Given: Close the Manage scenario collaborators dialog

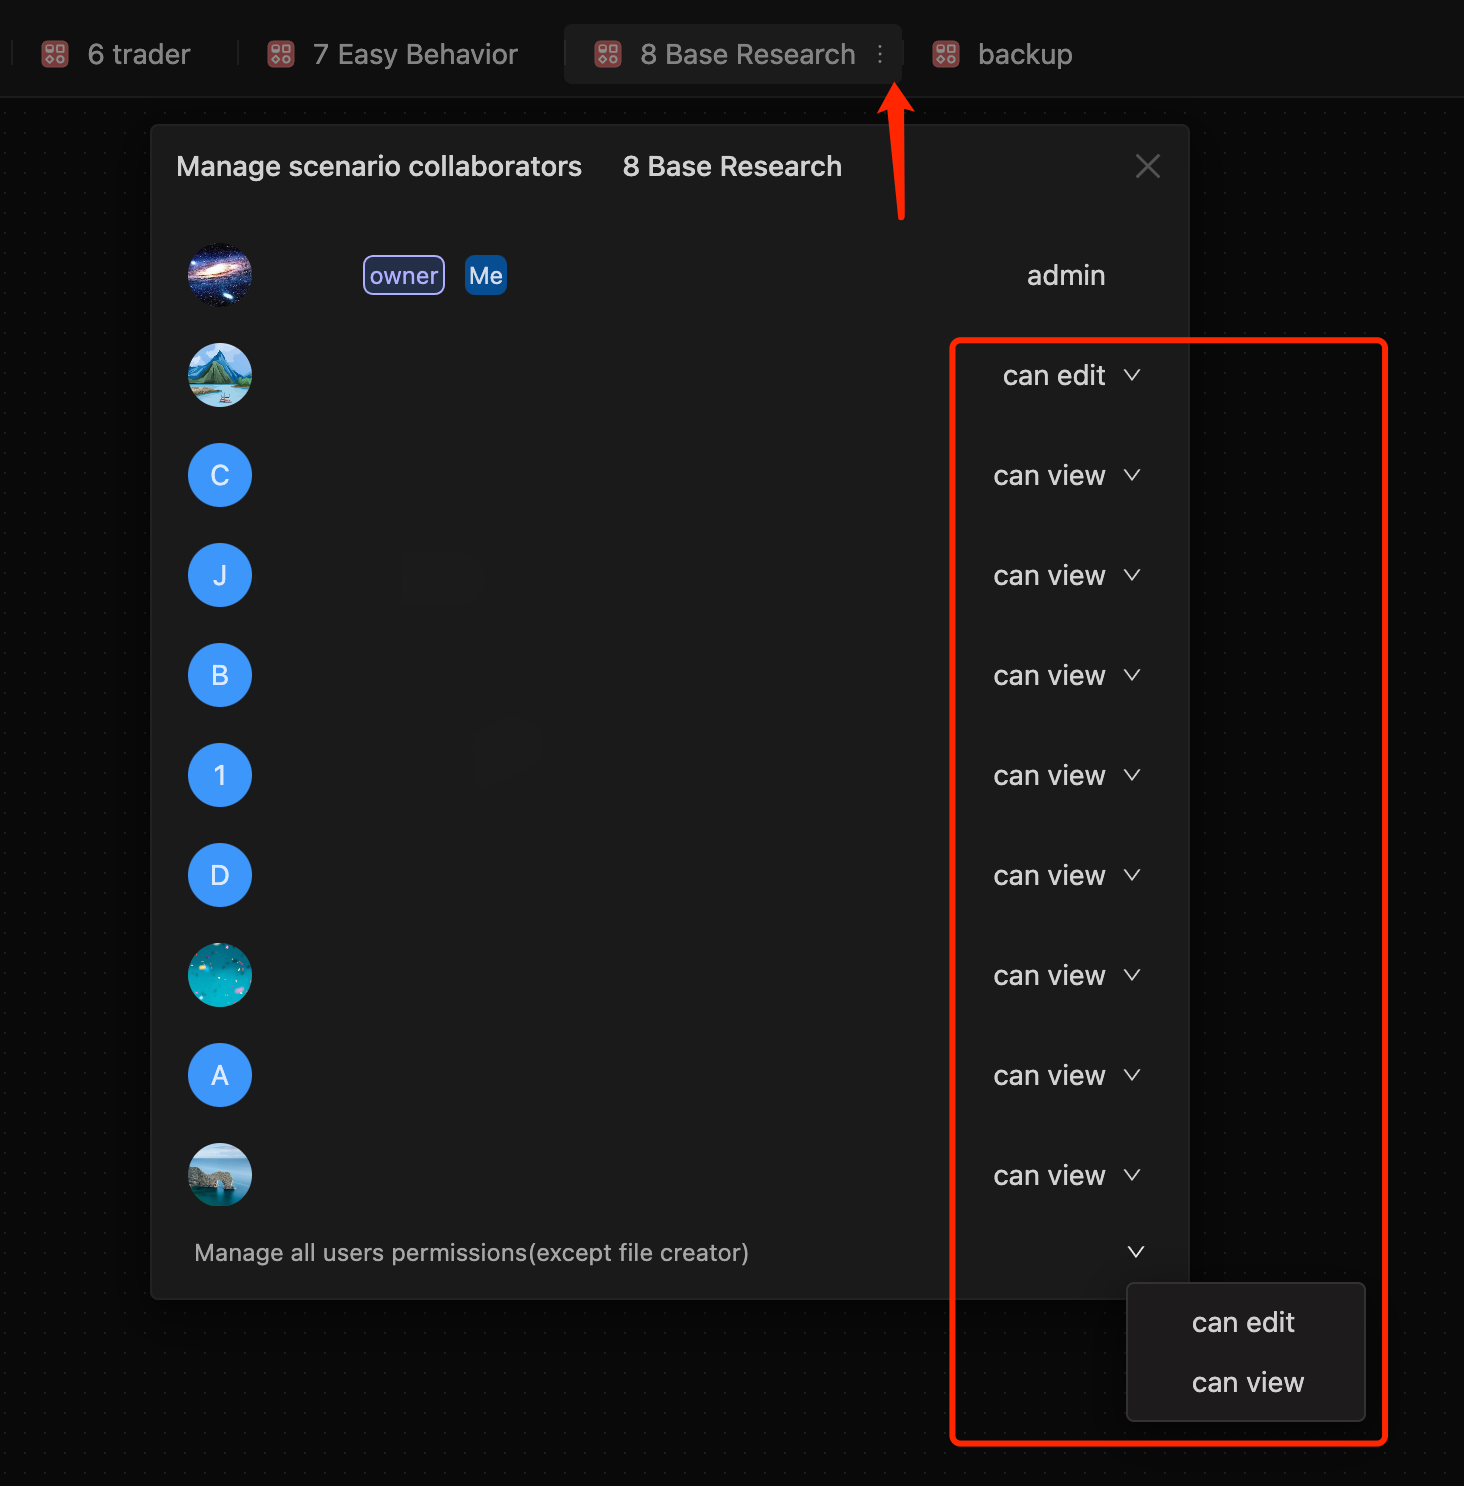Looking at the screenshot, I should coord(1147,166).
